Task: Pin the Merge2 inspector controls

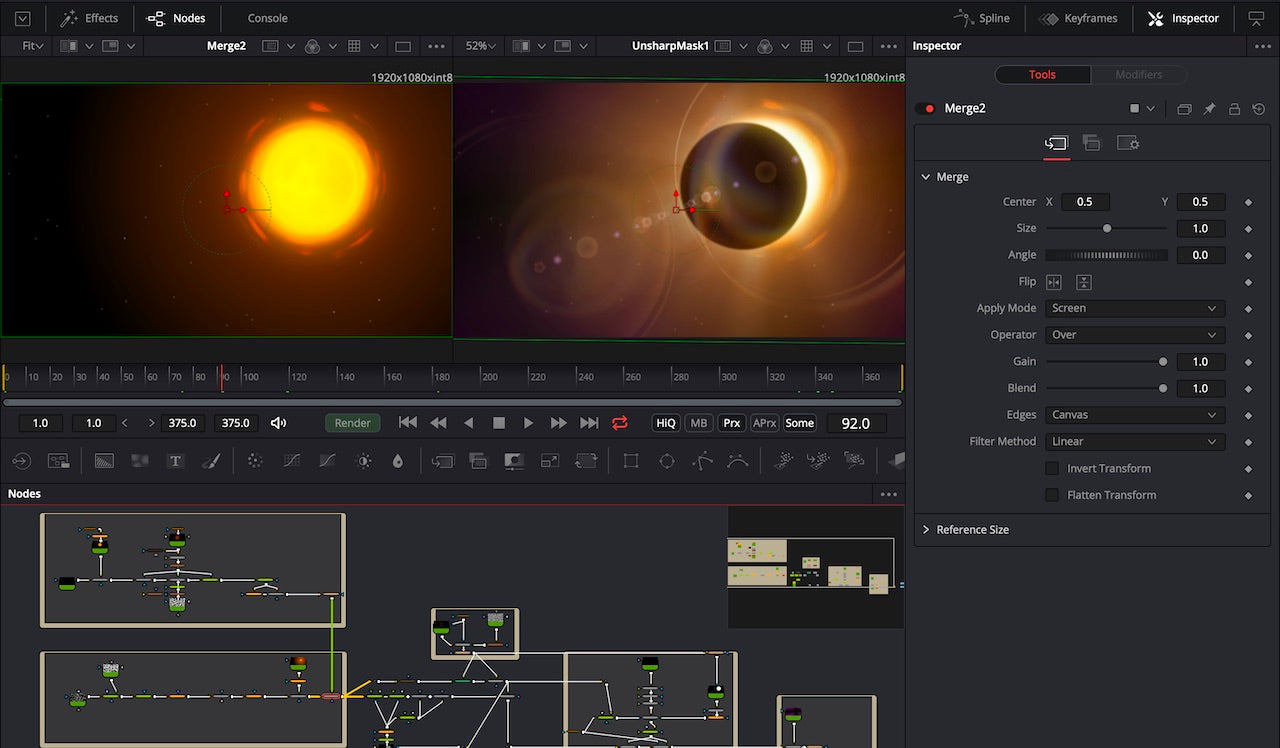Action: pos(1209,109)
